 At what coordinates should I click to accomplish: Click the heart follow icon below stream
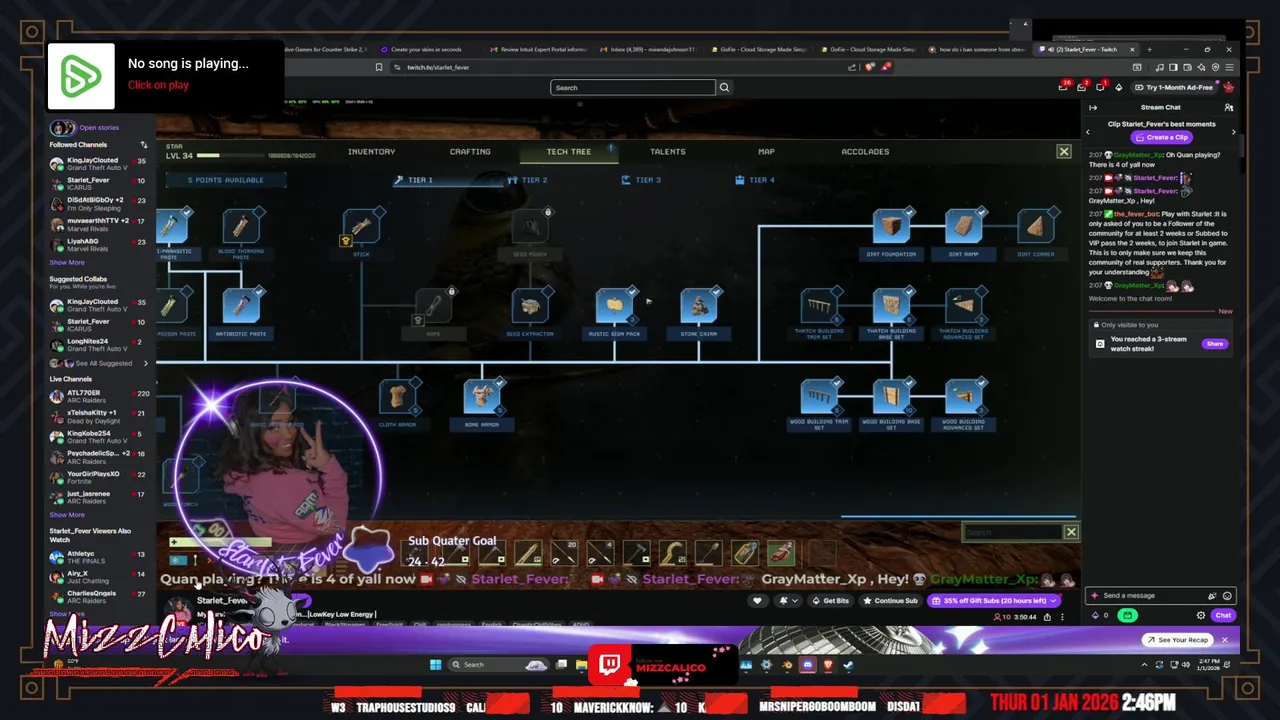coord(757,601)
